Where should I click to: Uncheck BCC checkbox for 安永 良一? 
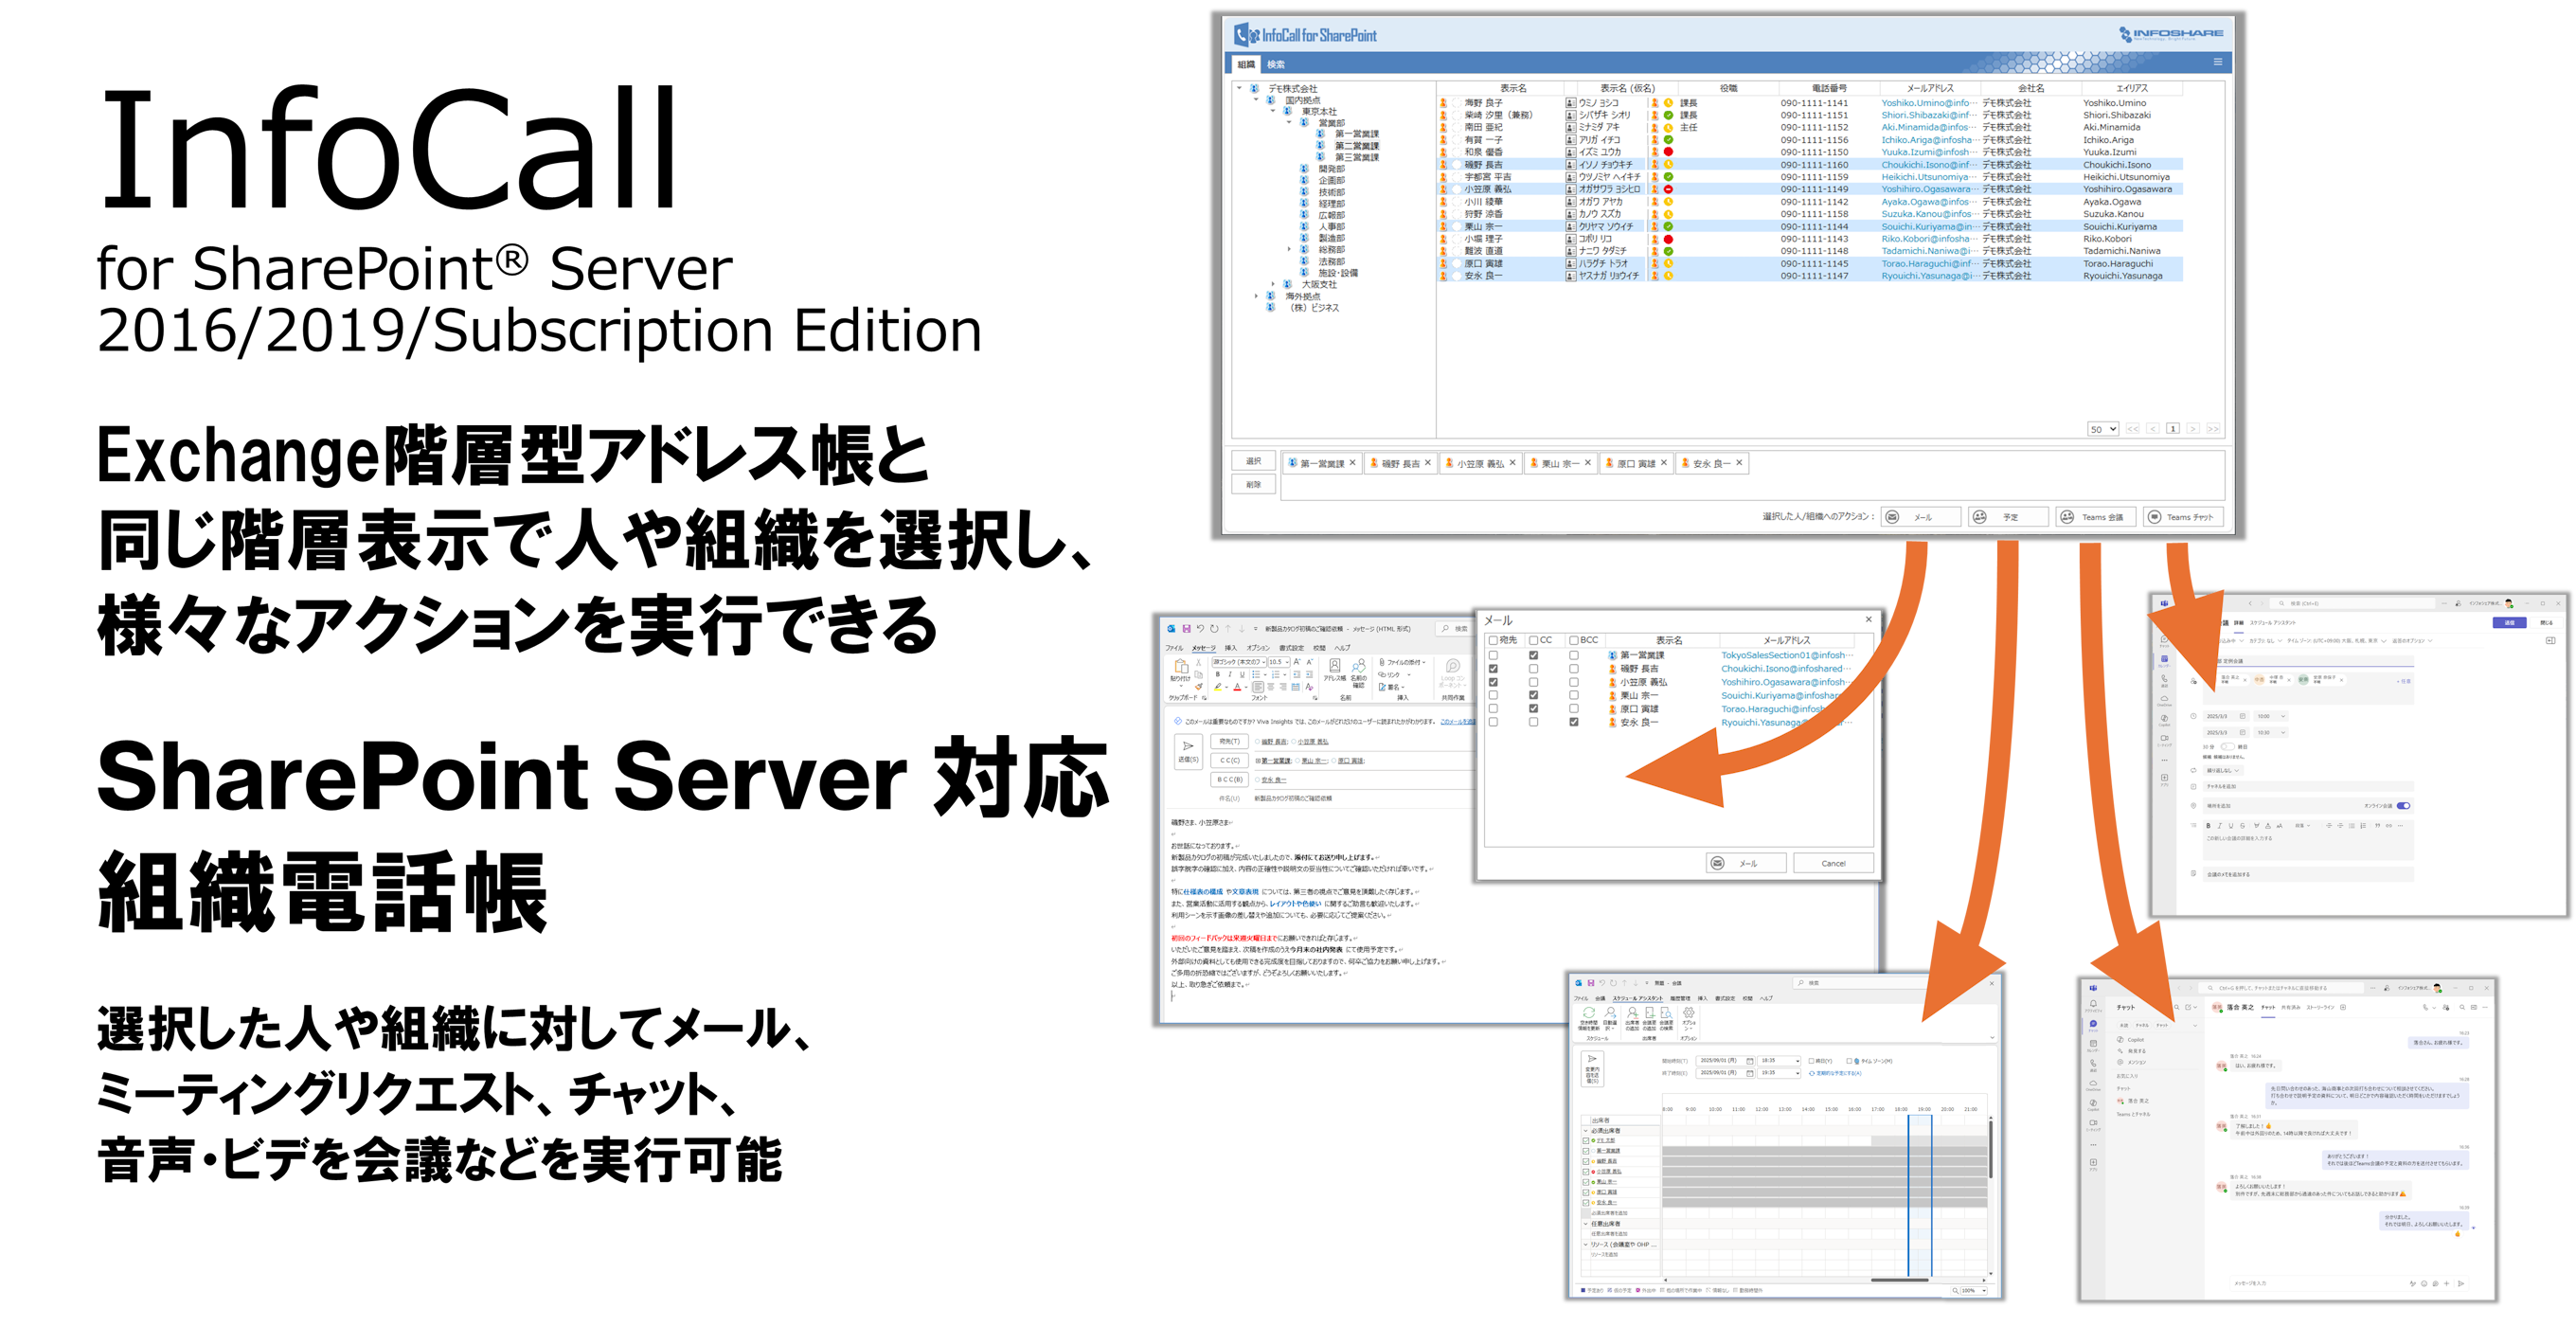(x=1573, y=722)
